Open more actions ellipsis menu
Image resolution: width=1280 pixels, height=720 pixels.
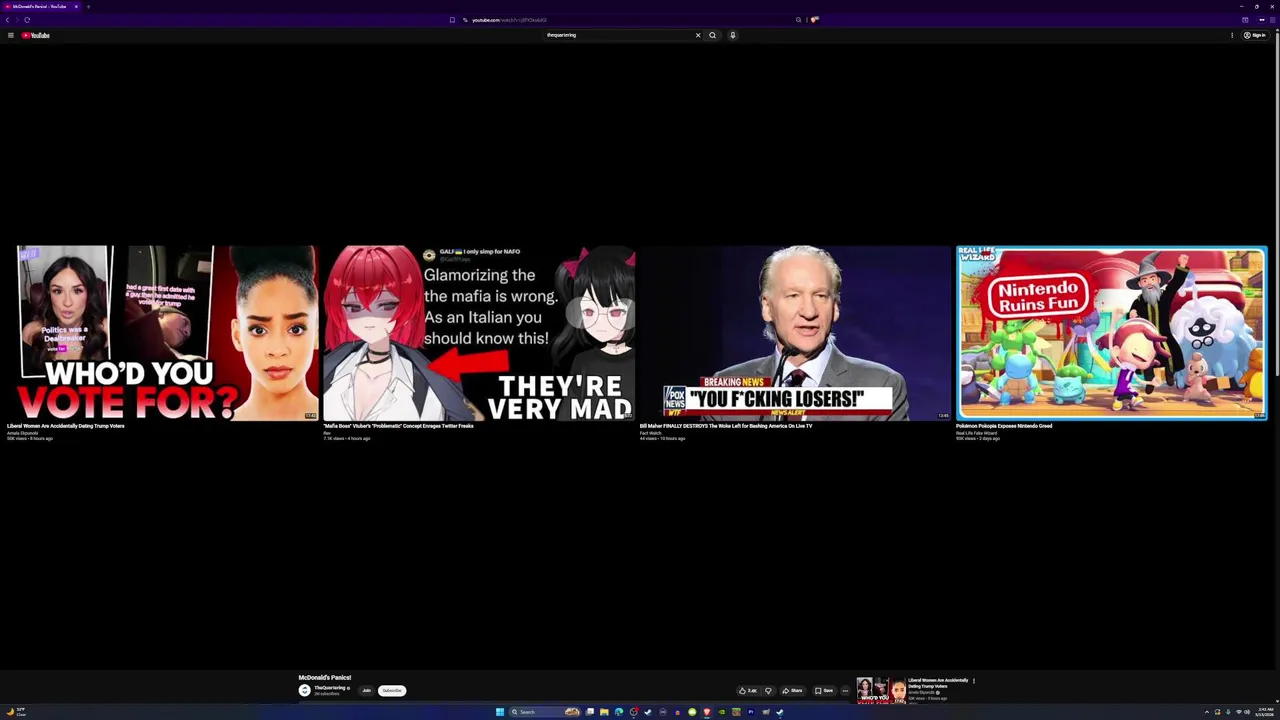(845, 690)
